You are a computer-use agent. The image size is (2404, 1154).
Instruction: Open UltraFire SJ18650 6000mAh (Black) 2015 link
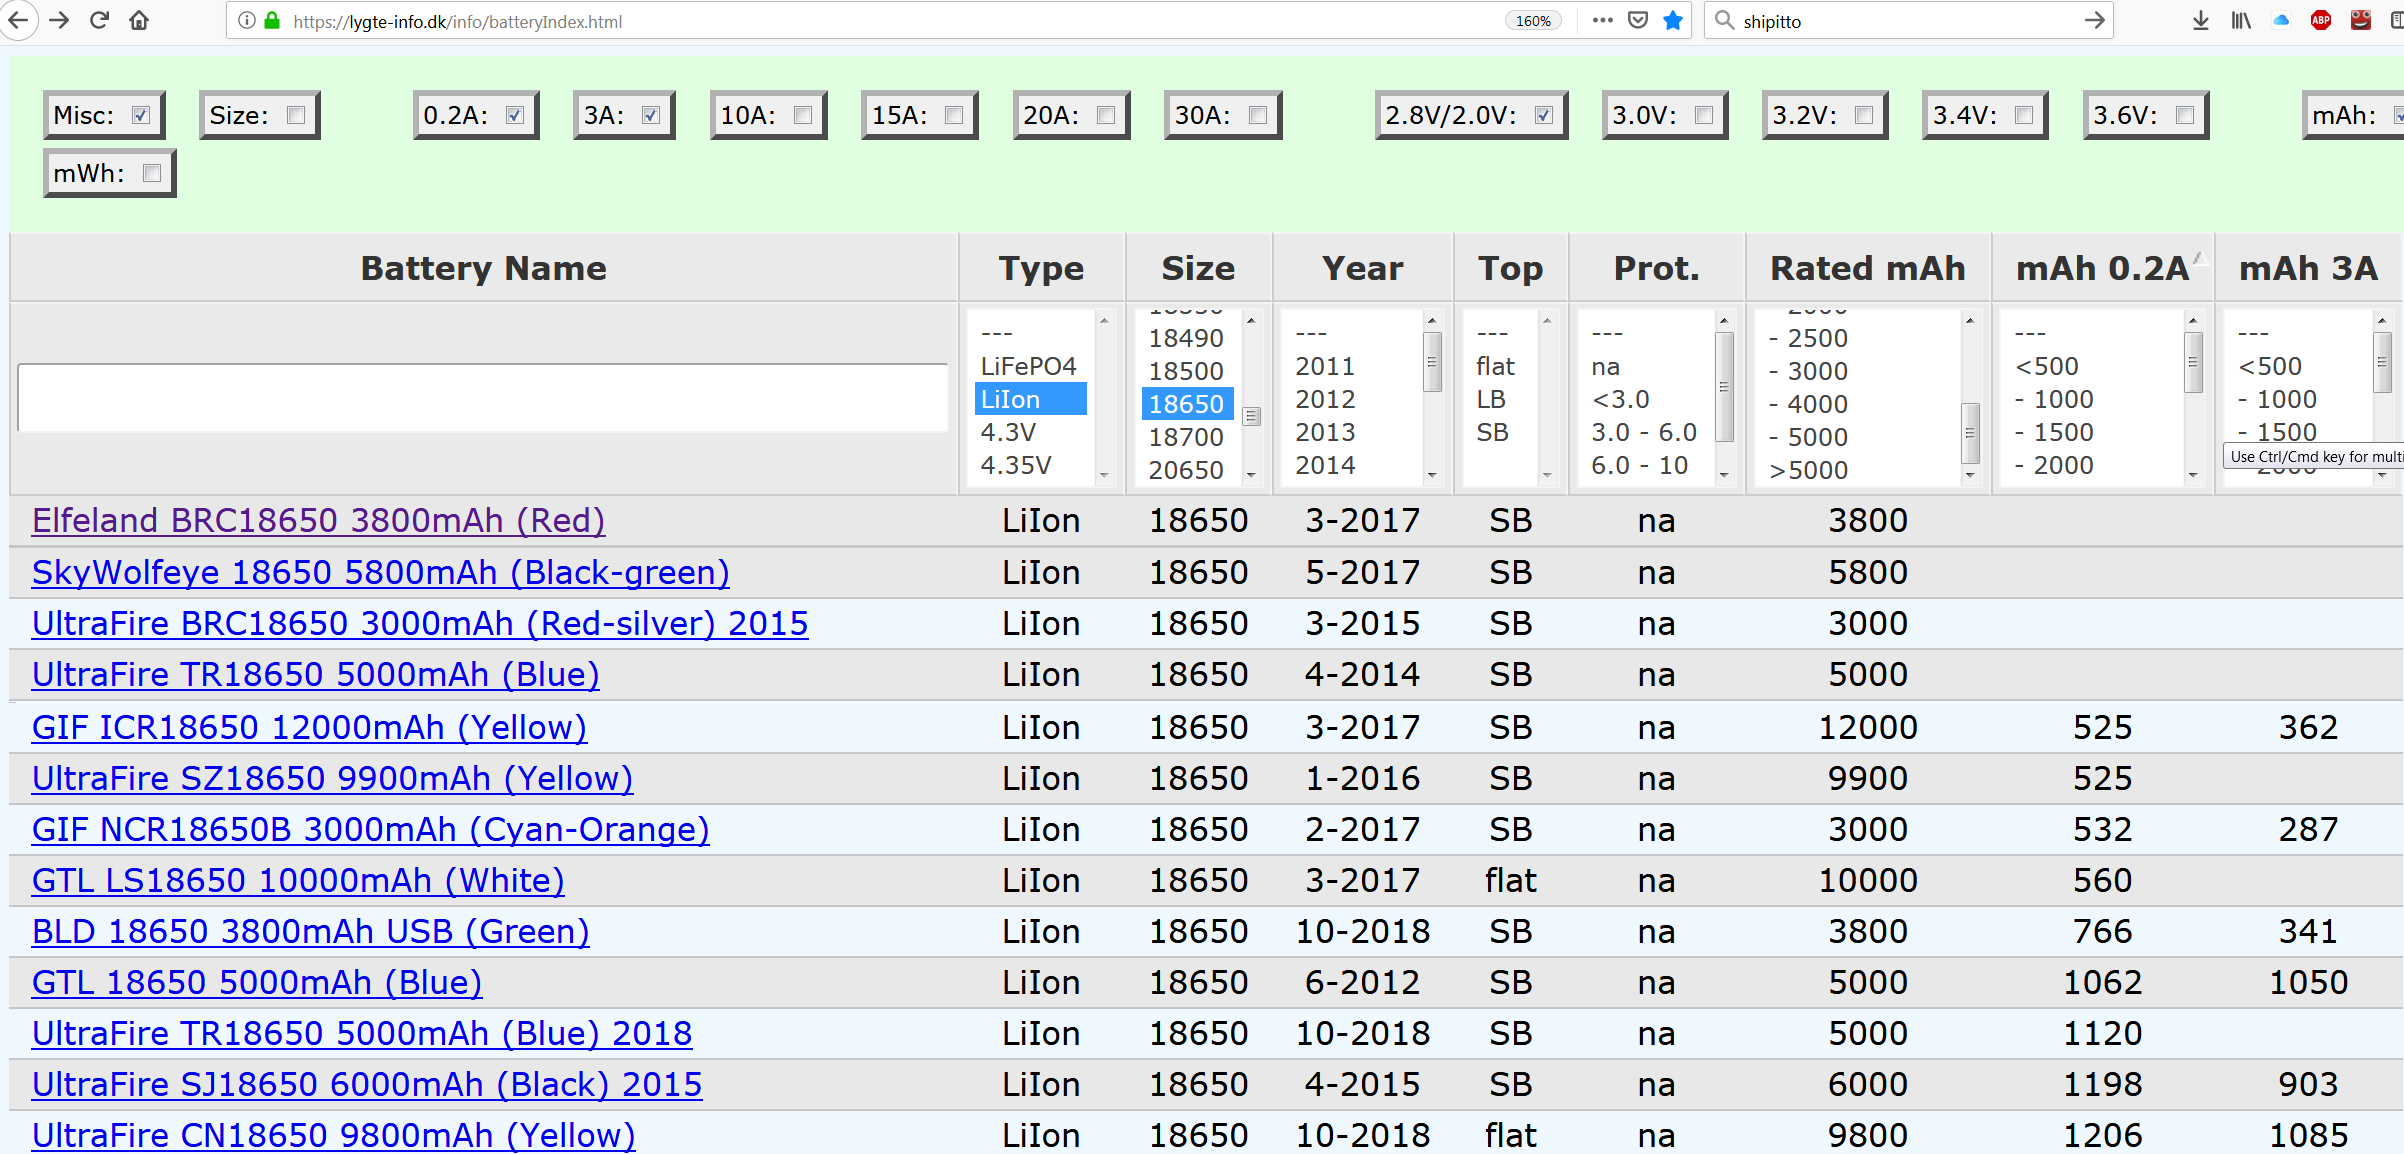[367, 1084]
